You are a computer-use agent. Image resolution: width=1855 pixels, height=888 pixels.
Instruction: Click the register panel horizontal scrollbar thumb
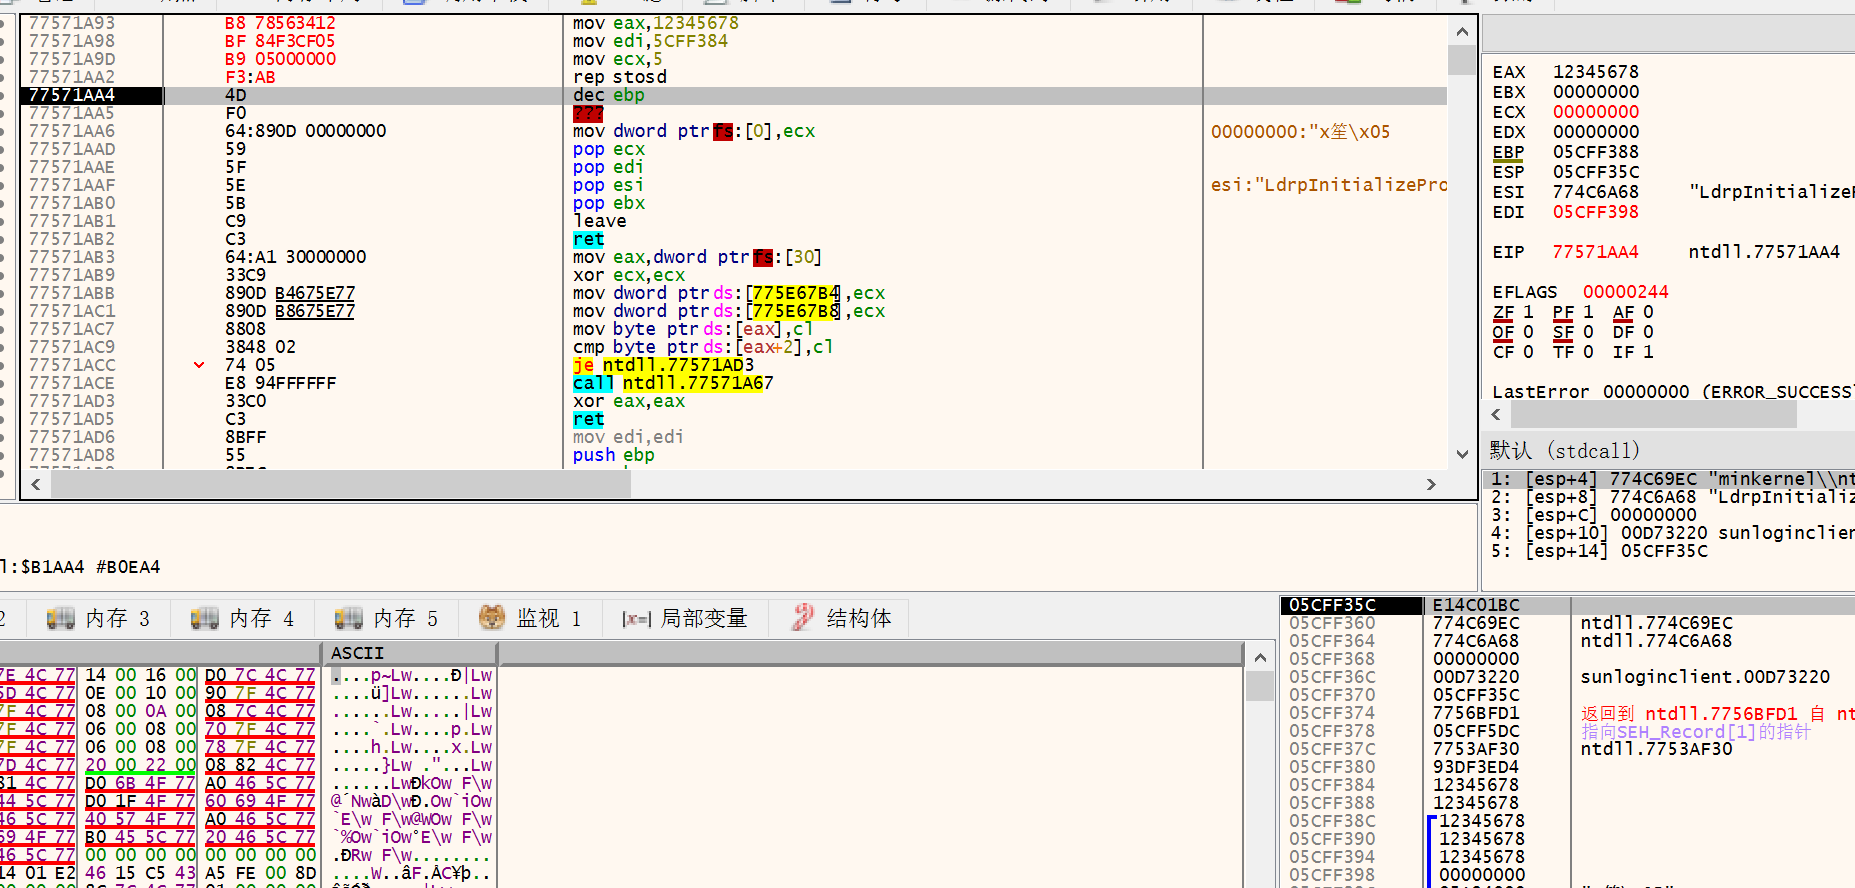click(x=1653, y=414)
